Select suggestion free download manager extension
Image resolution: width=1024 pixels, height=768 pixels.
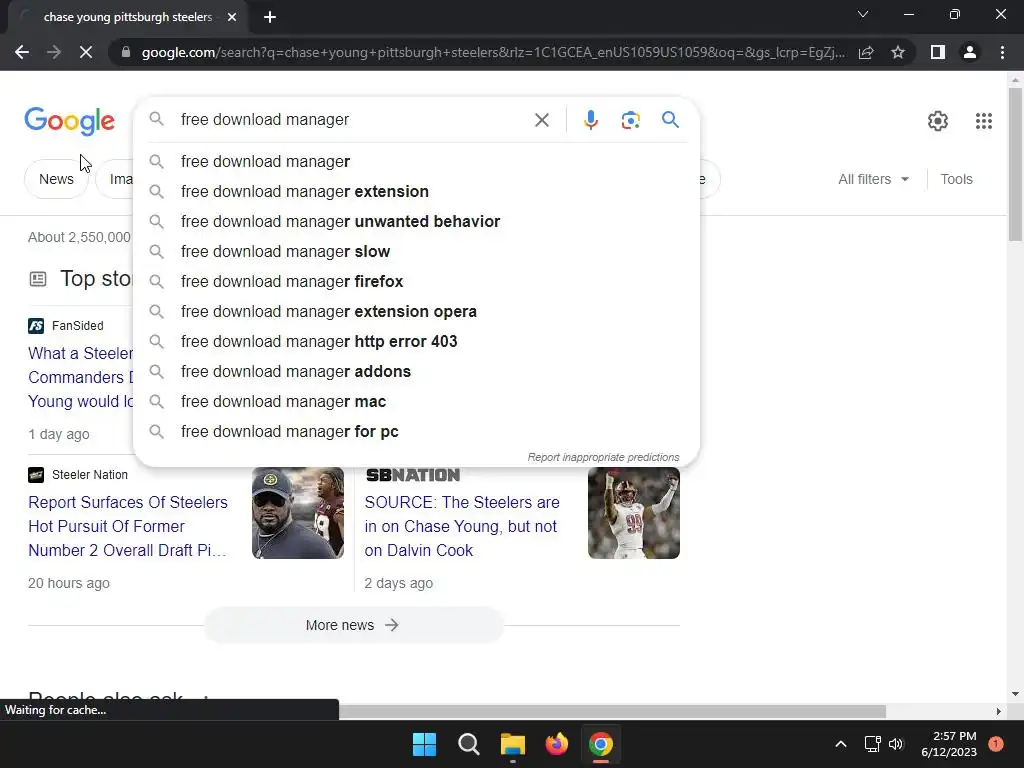(x=416, y=191)
